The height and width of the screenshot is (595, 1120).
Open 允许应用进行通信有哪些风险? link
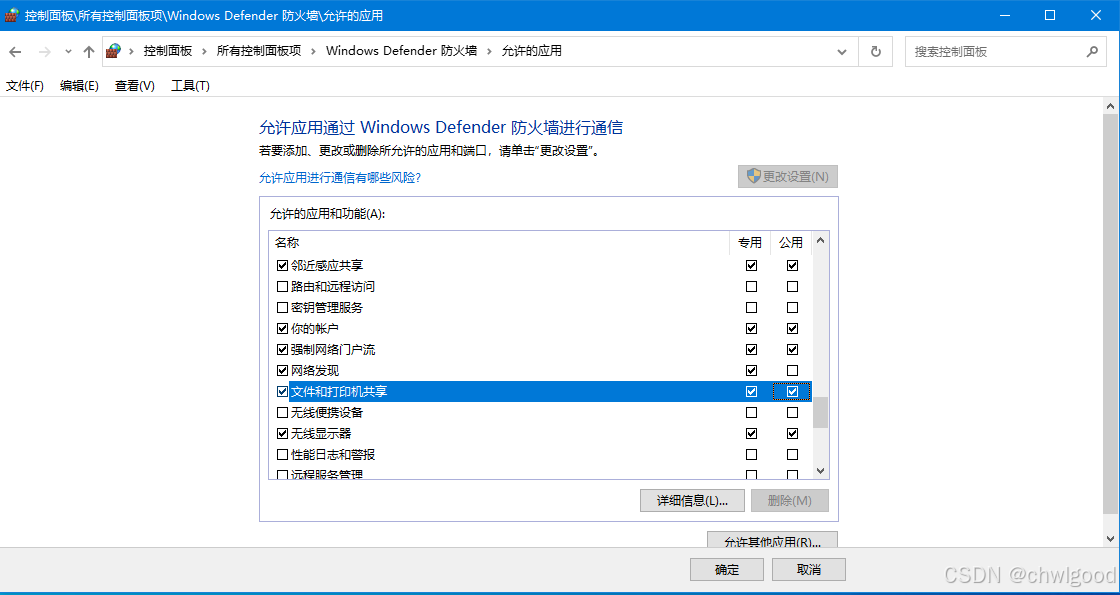(x=340, y=177)
